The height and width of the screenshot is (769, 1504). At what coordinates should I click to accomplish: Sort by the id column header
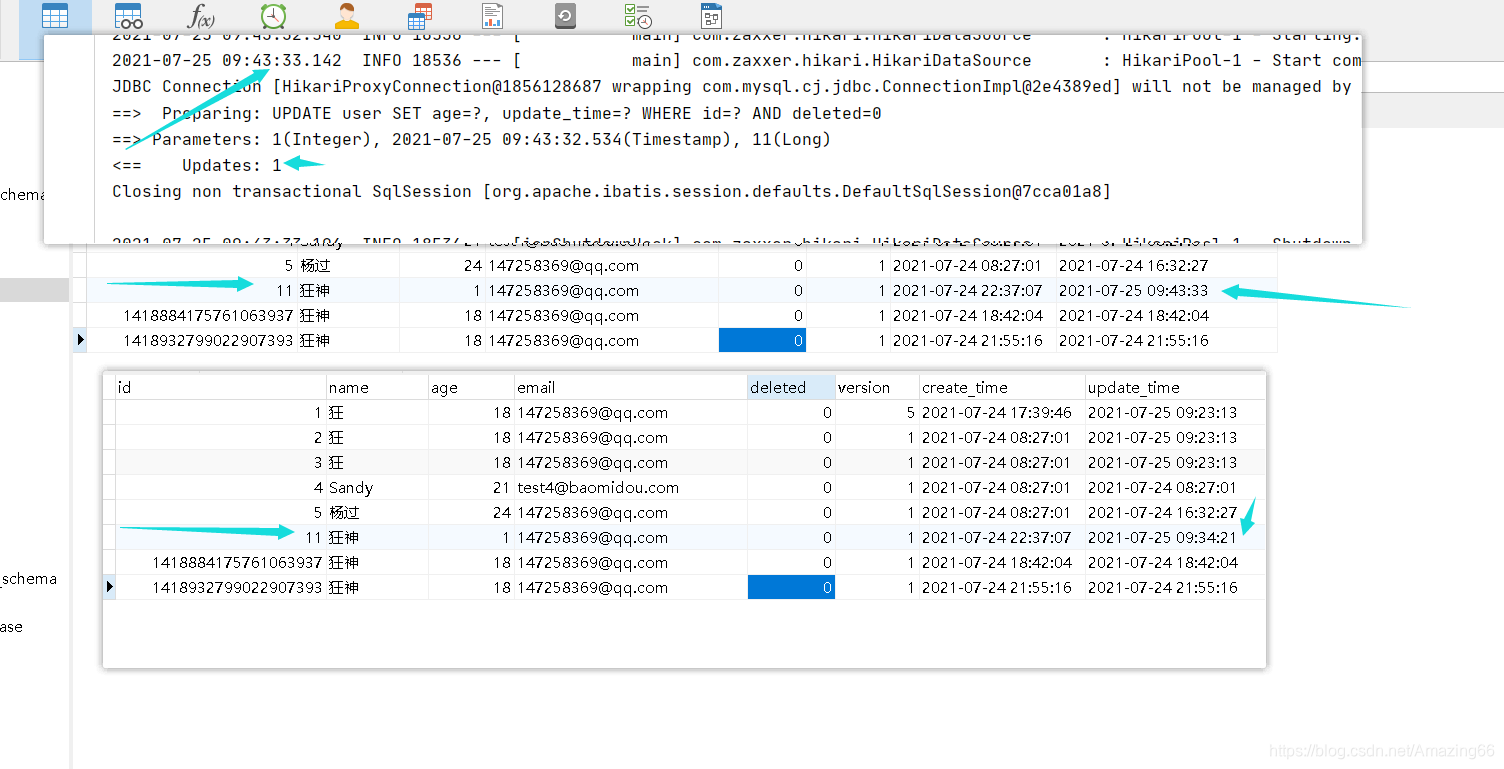point(221,387)
